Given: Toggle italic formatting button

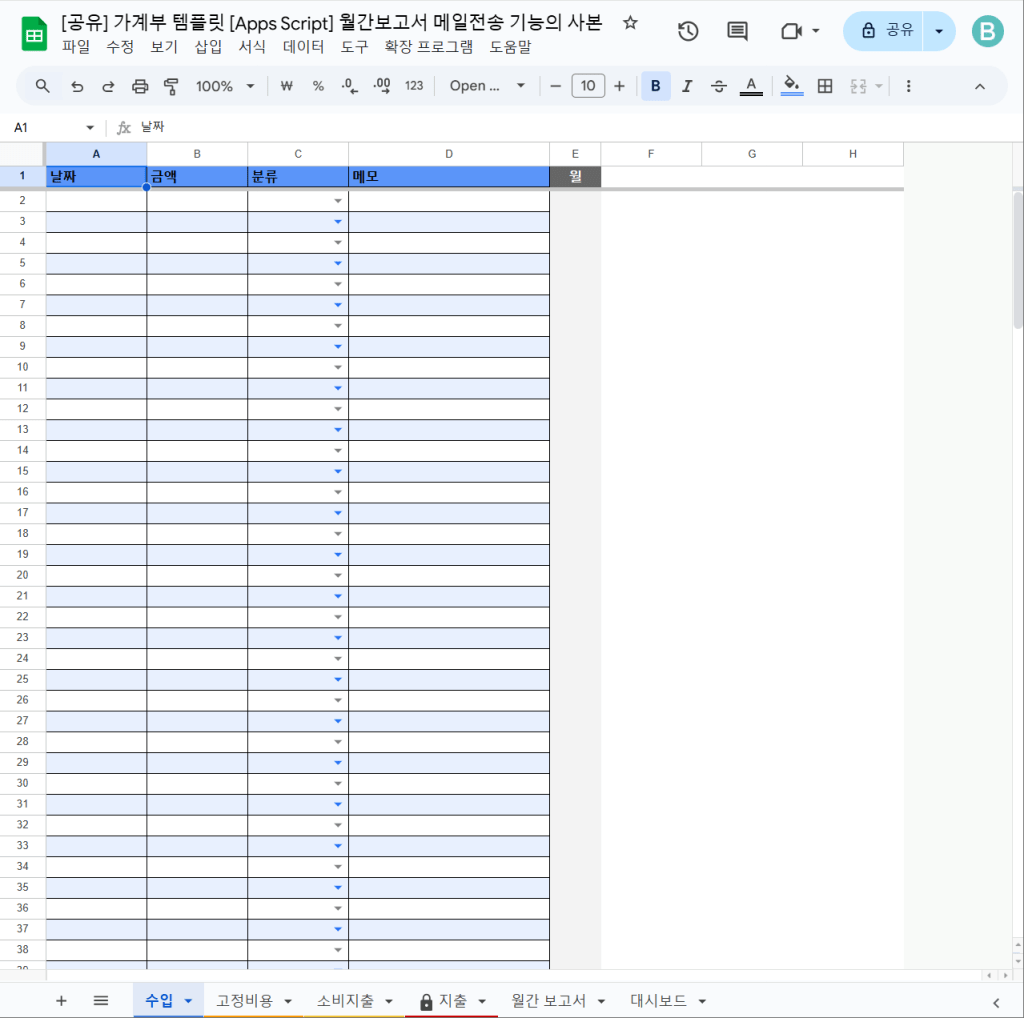Looking at the screenshot, I should pos(687,86).
